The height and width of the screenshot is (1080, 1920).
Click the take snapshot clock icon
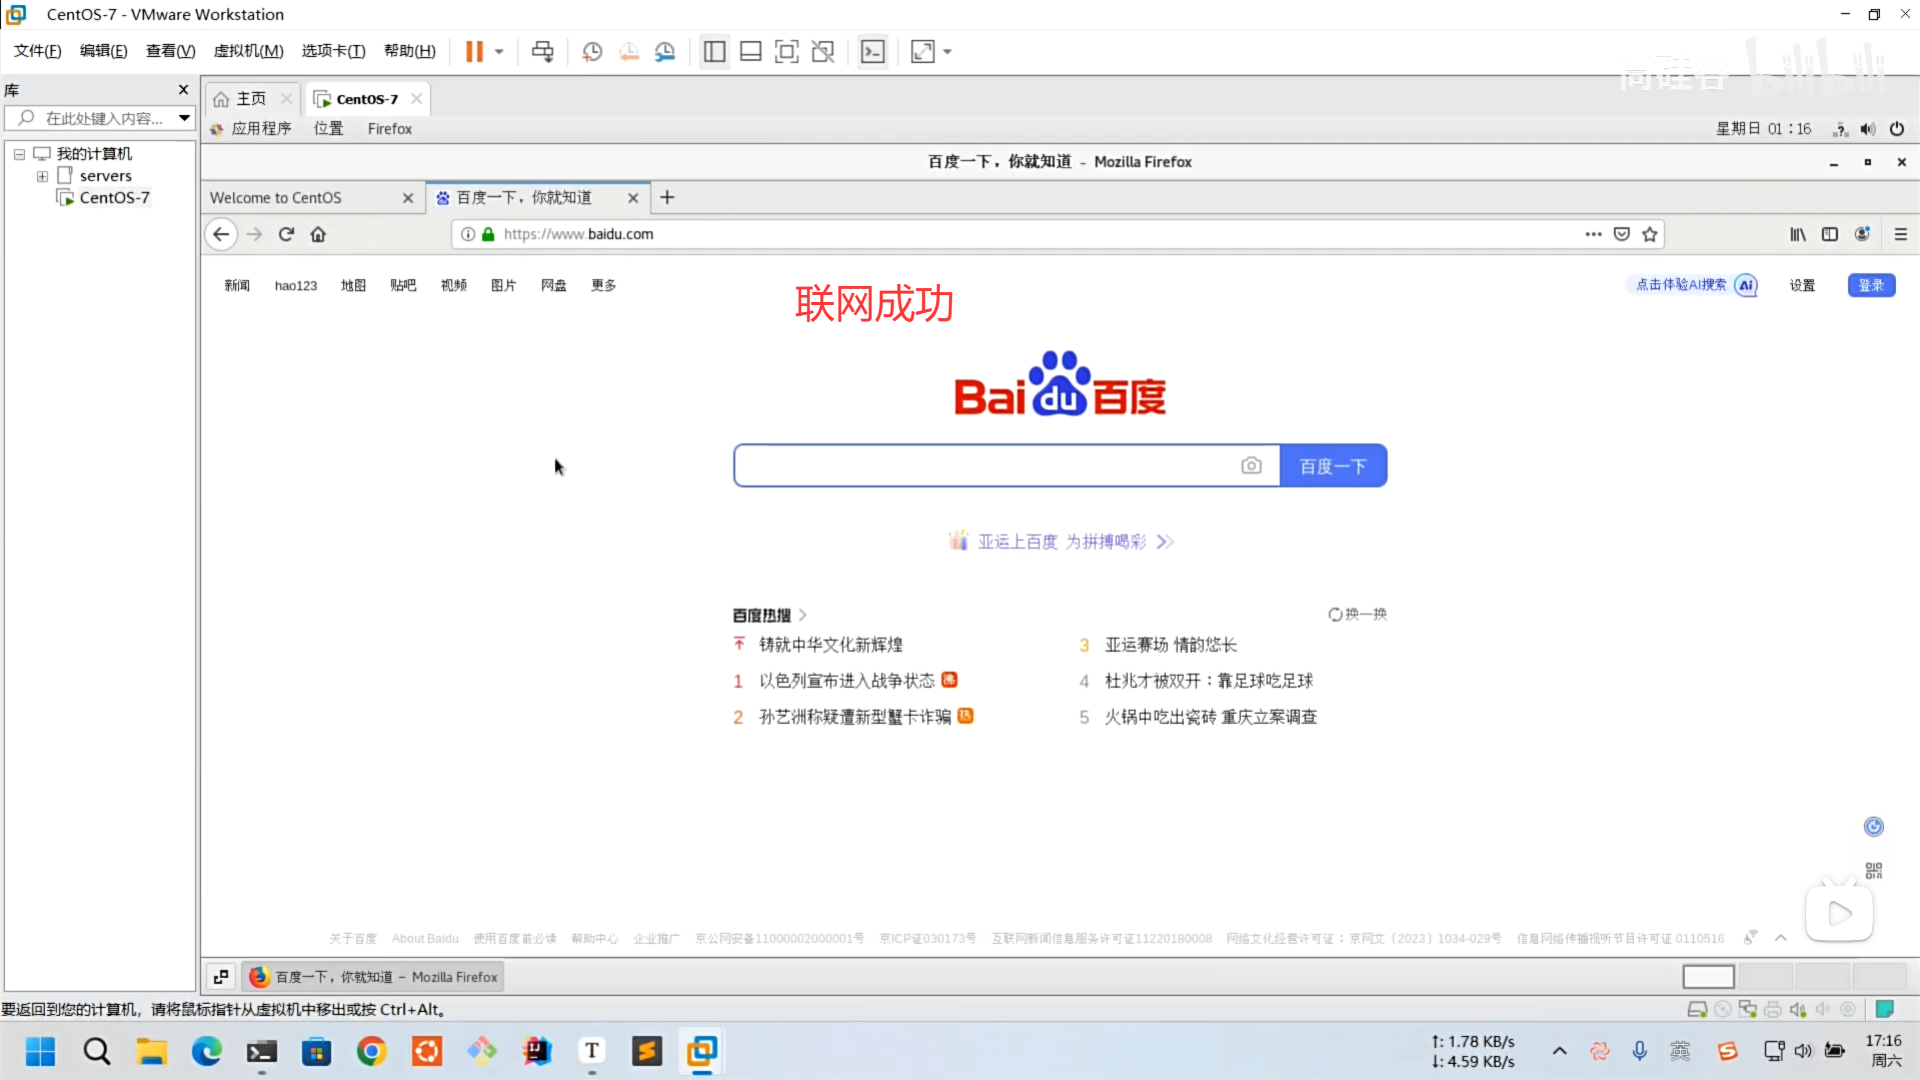tap(592, 51)
